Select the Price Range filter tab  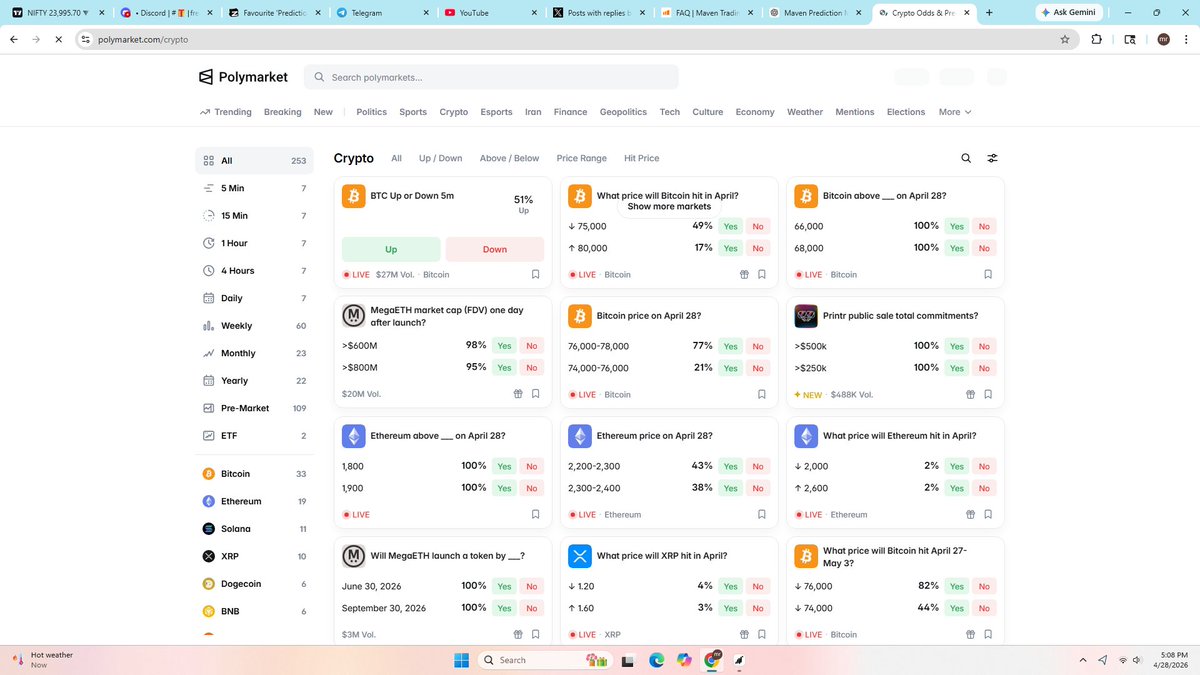pos(581,158)
